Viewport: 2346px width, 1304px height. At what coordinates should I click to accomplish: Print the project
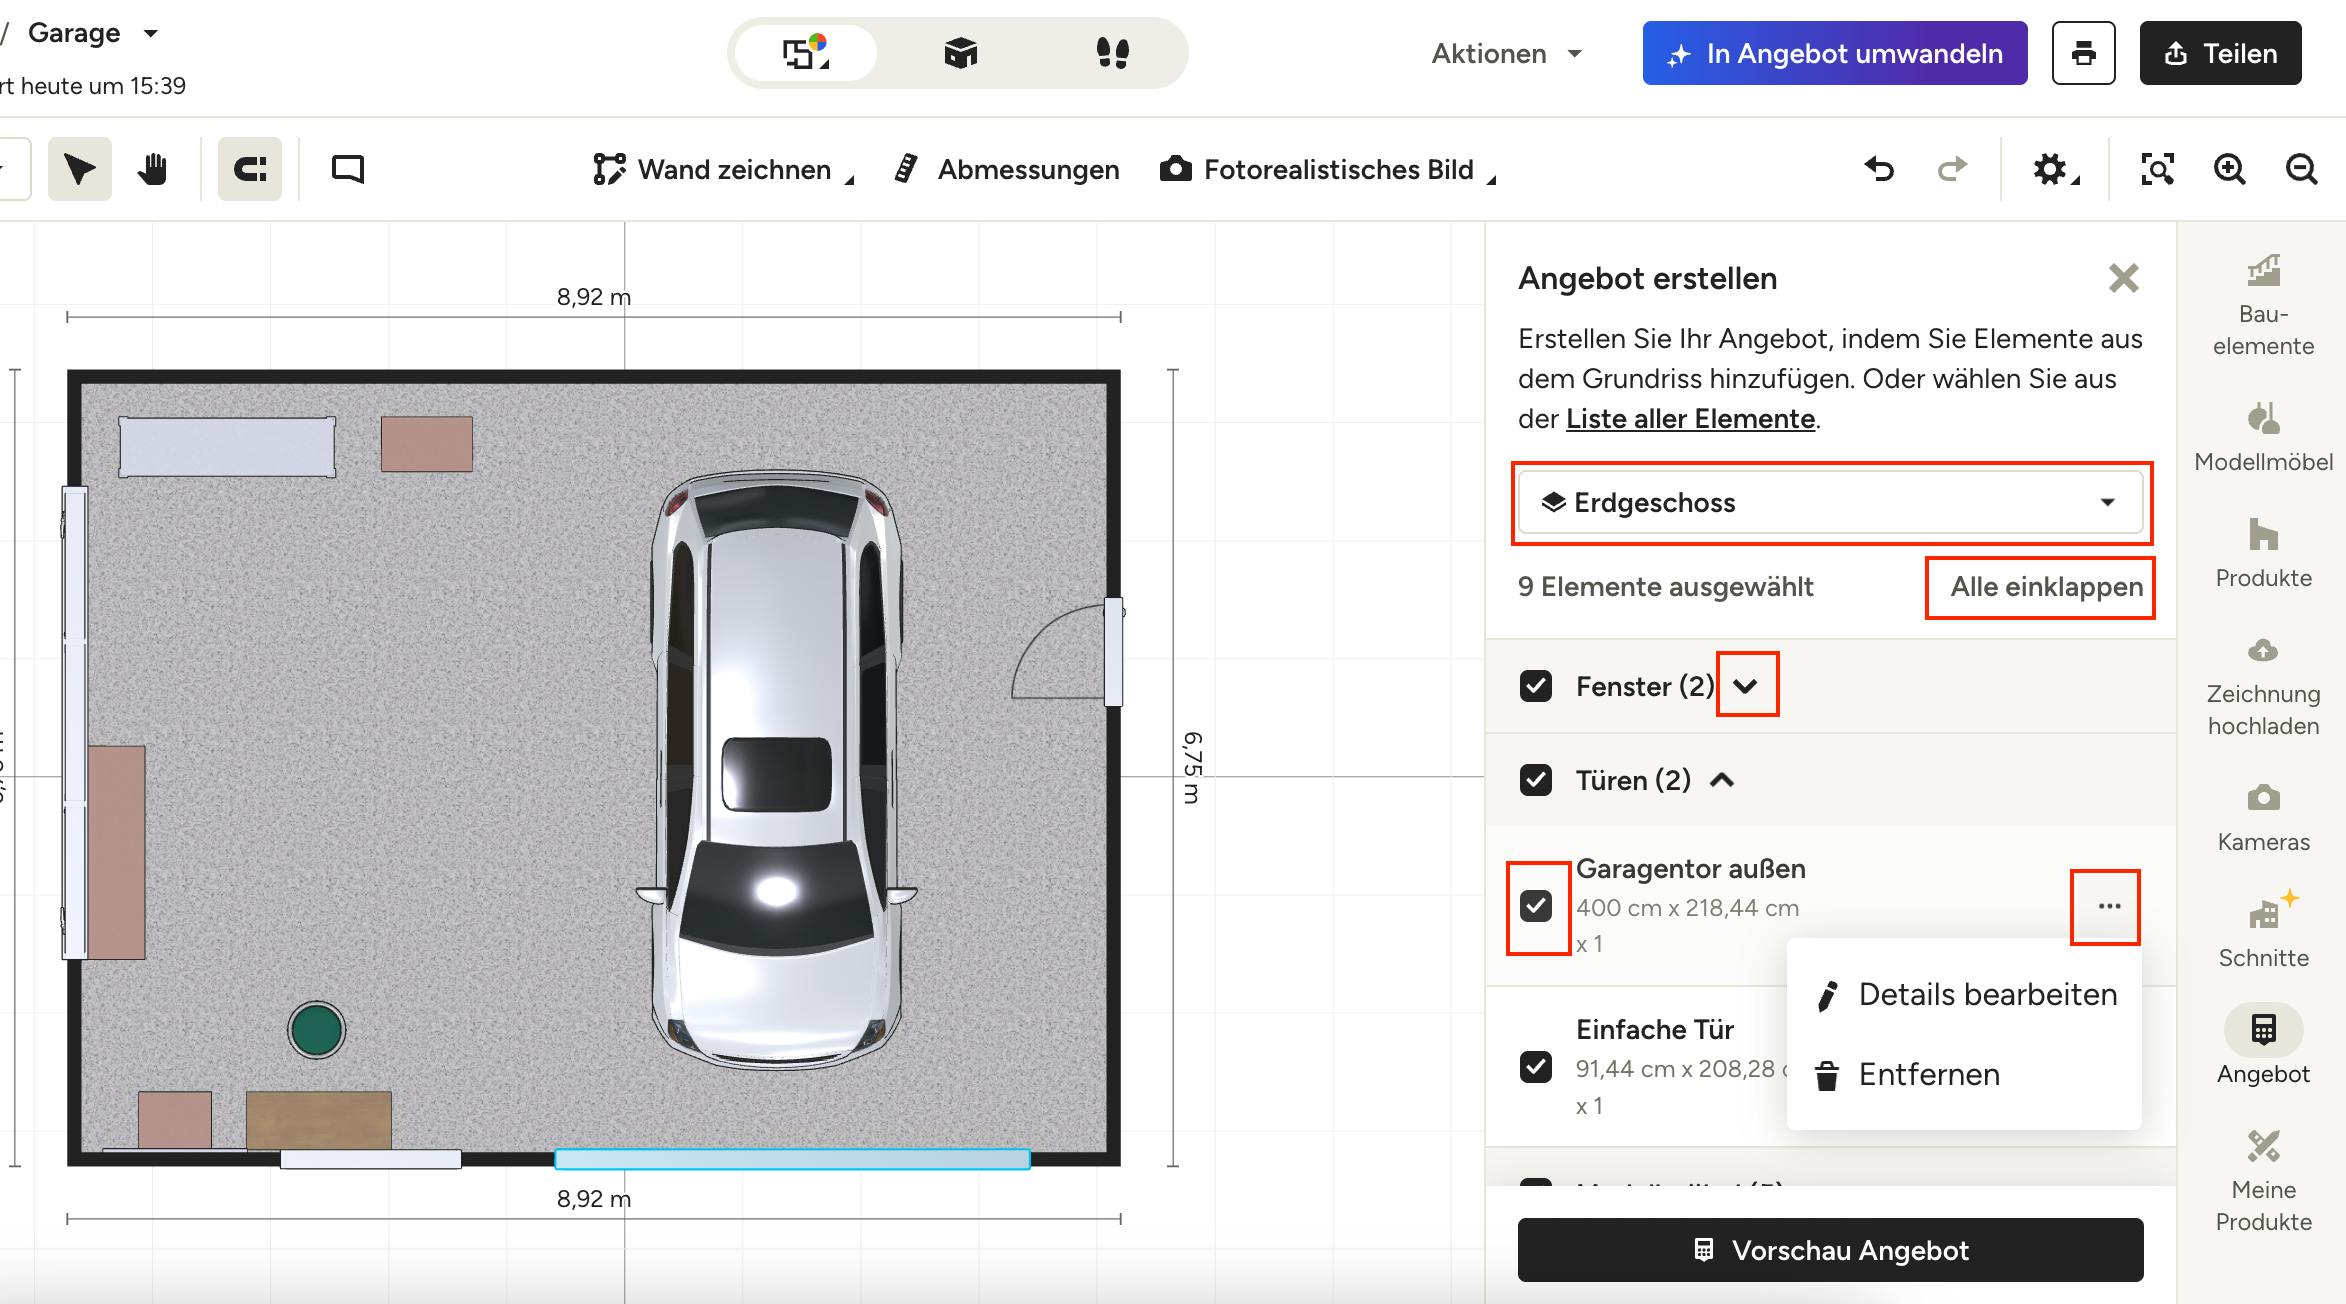click(x=2084, y=53)
